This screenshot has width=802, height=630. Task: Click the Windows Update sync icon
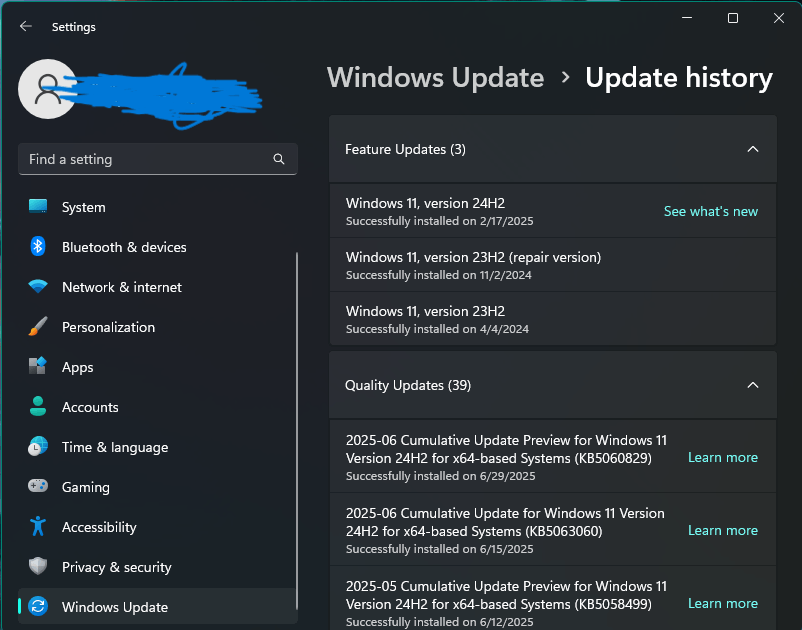pyautogui.click(x=38, y=606)
